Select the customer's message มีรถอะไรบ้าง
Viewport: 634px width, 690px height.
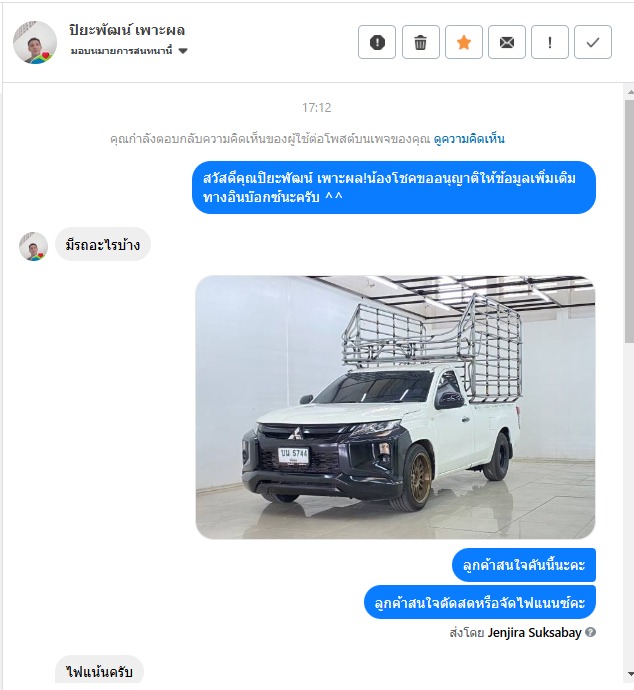103,244
